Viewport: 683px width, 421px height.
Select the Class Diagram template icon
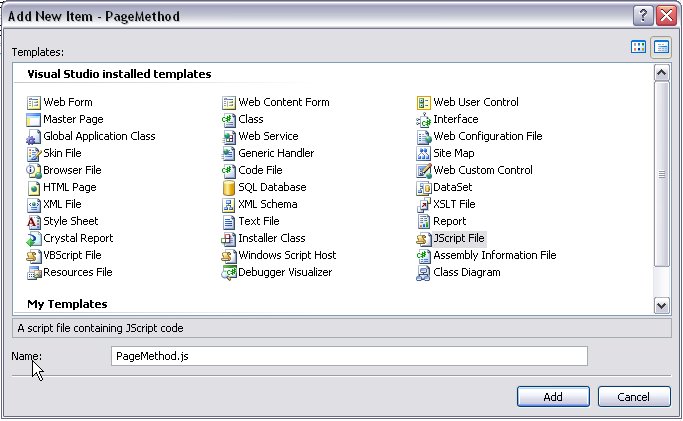[424, 272]
